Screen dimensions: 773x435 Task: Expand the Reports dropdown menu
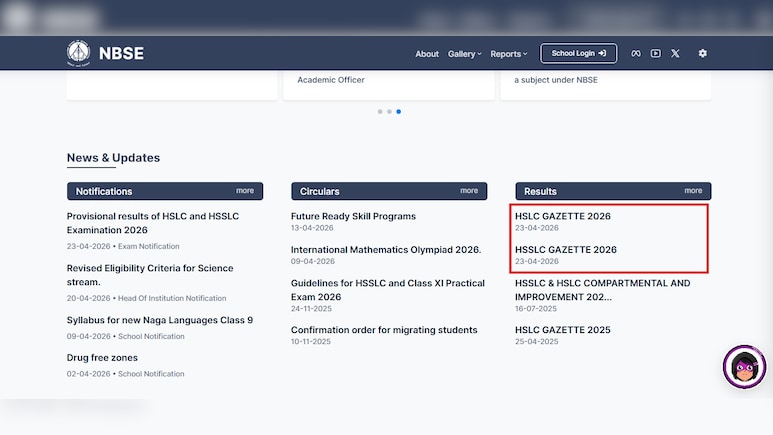coord(509,54)
